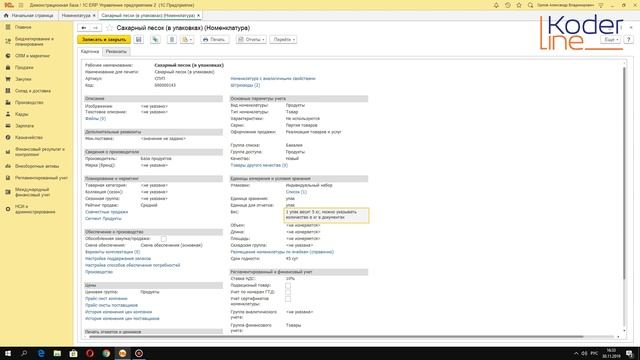This screenshot has height=360, width=640.
Task: Open Совместные продажи link
Action: (106, 212)
